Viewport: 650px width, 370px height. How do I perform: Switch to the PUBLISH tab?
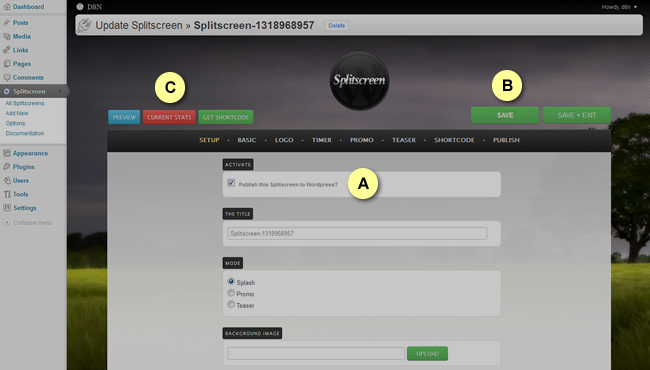506,140
